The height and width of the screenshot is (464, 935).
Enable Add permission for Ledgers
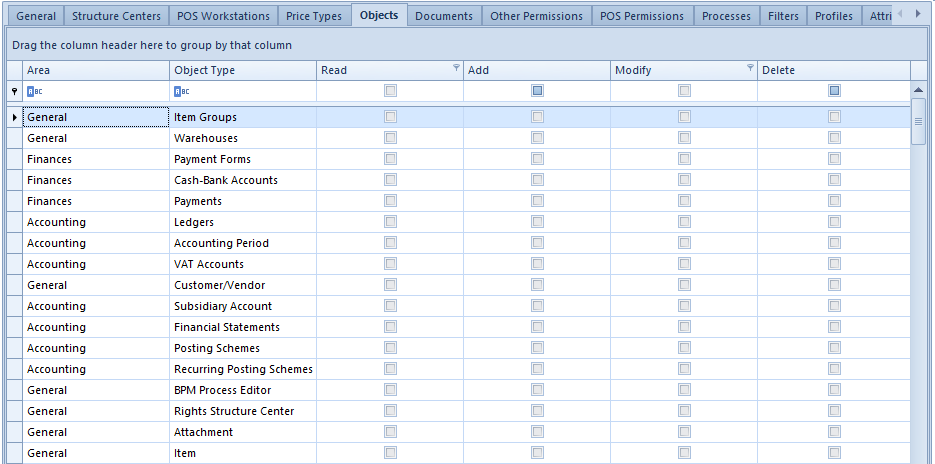click(537, 222)
